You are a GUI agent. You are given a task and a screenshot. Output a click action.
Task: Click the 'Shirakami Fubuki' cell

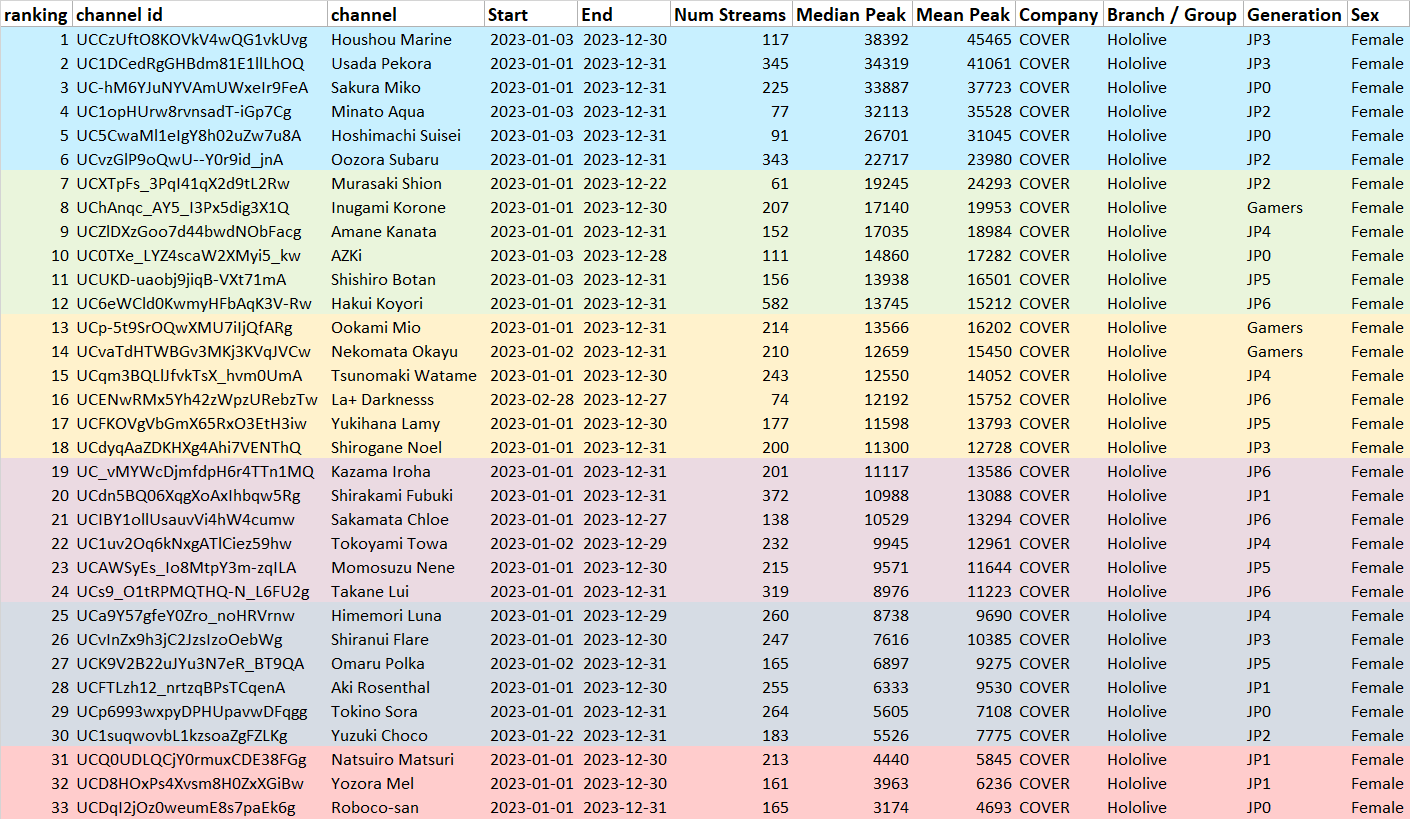pyautogui.click(x=406, y=496)
